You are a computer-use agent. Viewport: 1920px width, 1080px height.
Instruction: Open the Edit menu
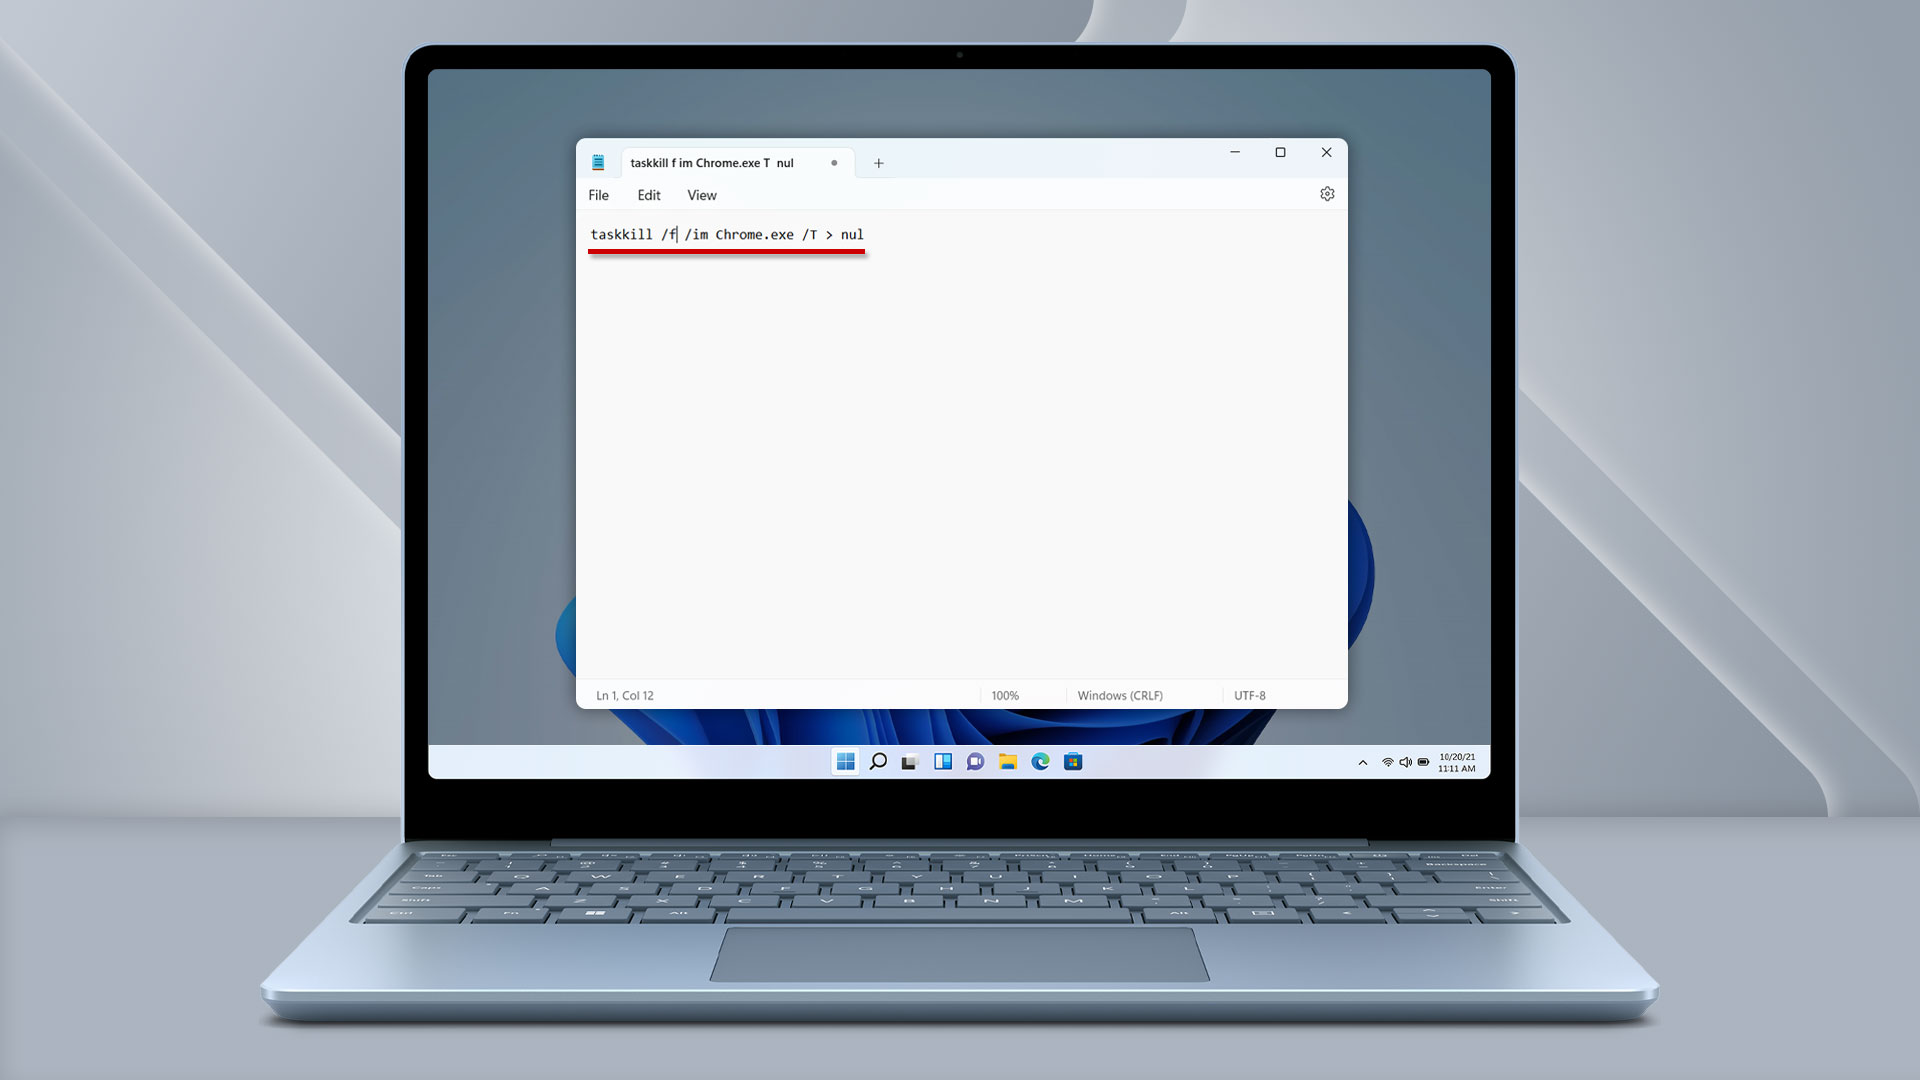tap(647, 195)
